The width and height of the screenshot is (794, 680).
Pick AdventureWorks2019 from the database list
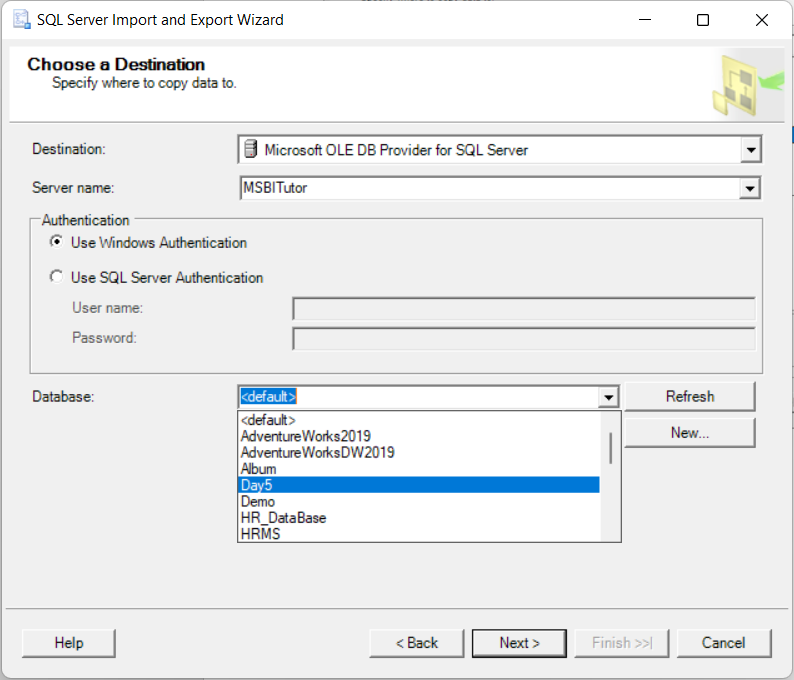click(x=419, y=436)
